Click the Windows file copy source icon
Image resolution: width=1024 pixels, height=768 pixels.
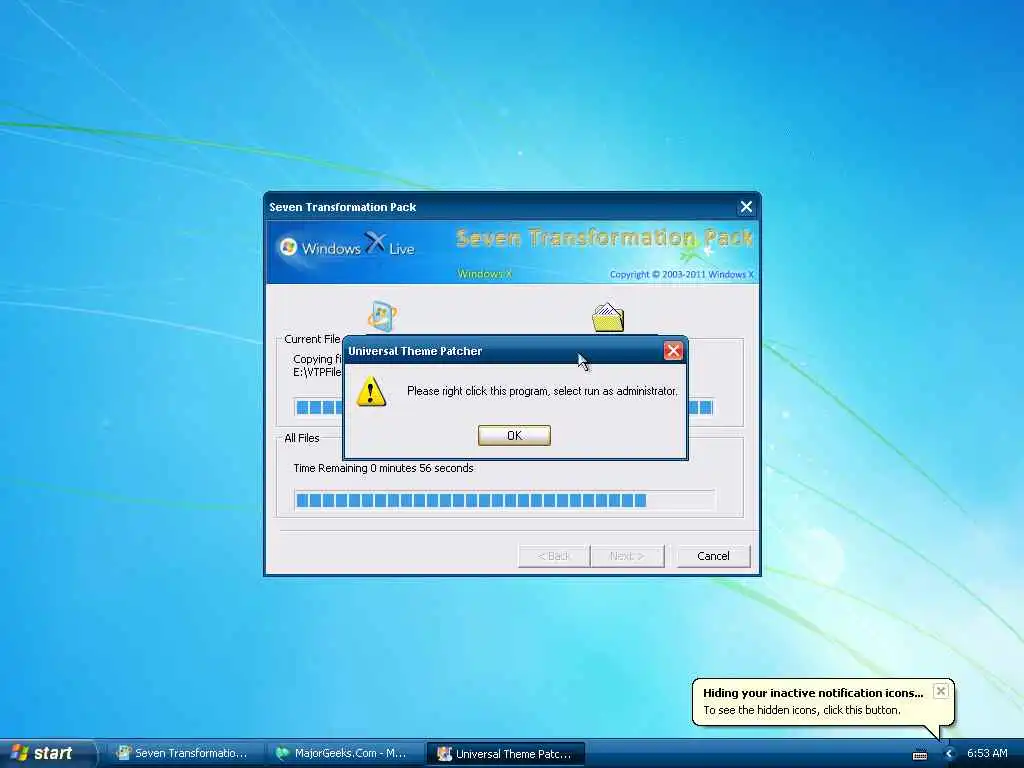pyautogui.click(x=382, y=317)
